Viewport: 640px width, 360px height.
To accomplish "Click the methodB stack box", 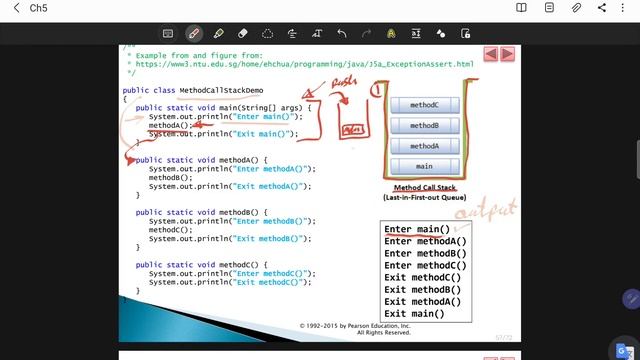I will 425,126.
